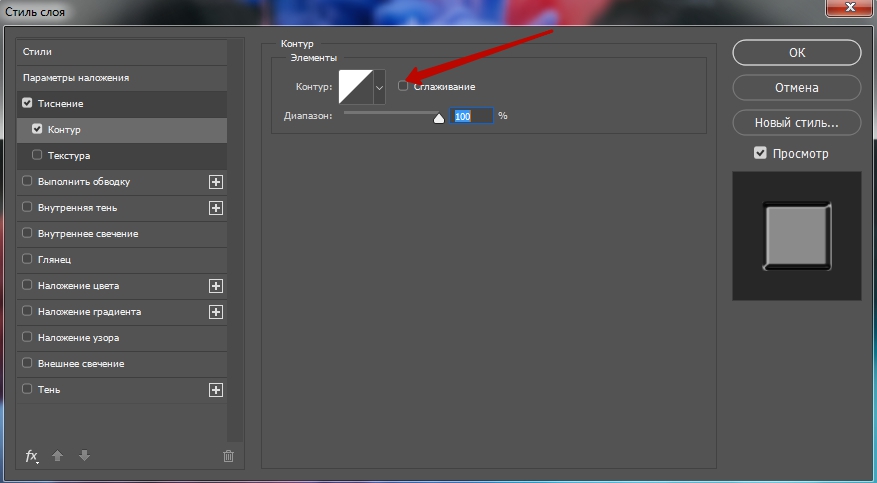Select the Наложение узора effect row

click(122, 338)
